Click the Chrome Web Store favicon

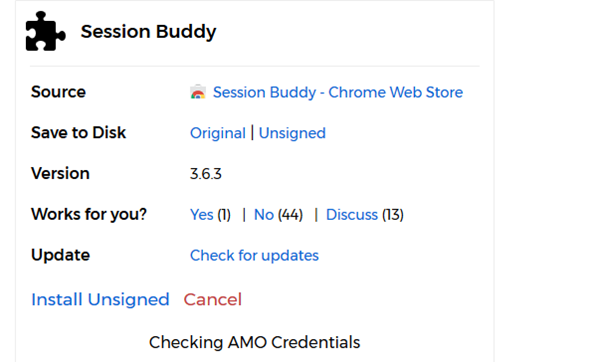pyautogui.click(x=198, y=92)
